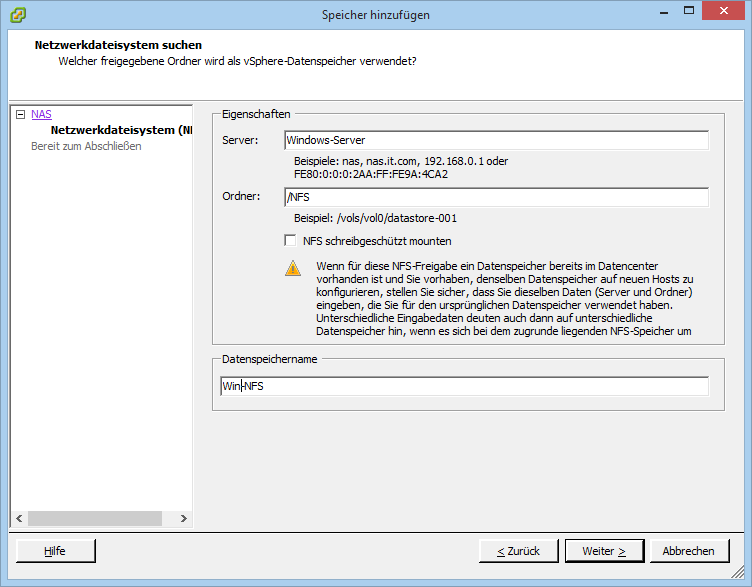Focus the Datenspeichername text field
The image size is (752, 587).
click(x=464, y=386)
